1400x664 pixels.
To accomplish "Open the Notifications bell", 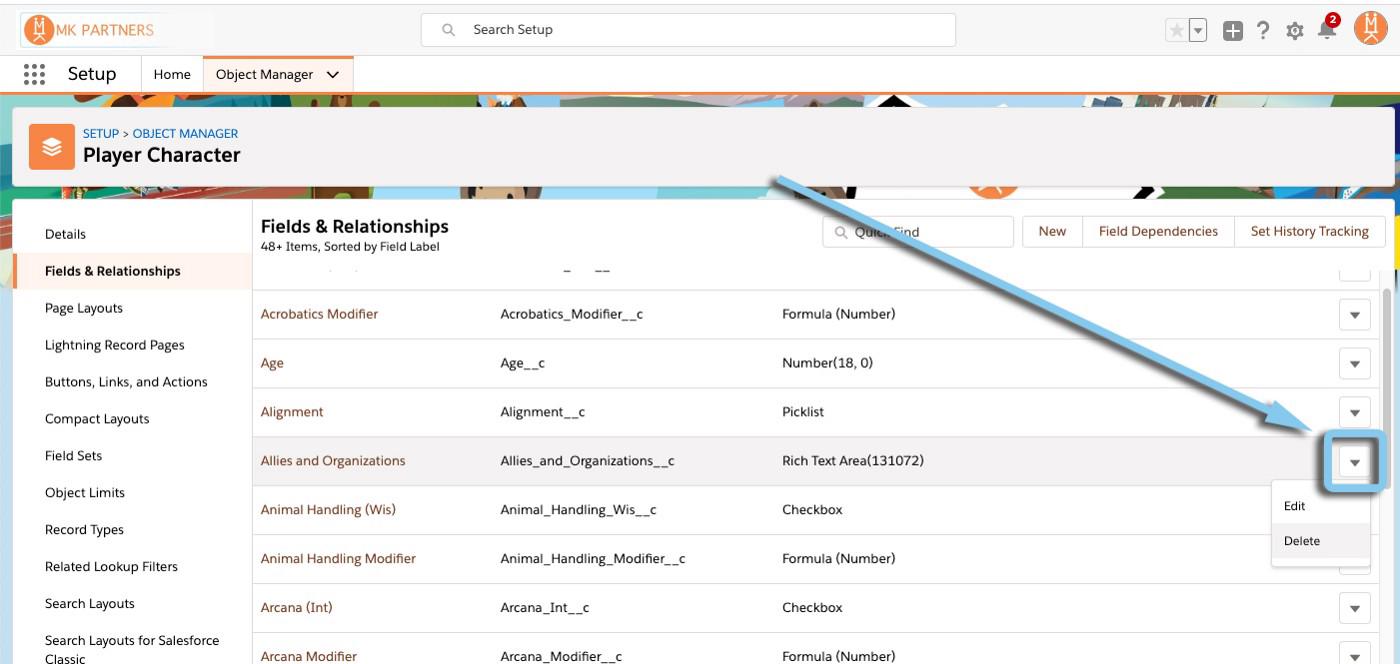I will point(1327,30).
